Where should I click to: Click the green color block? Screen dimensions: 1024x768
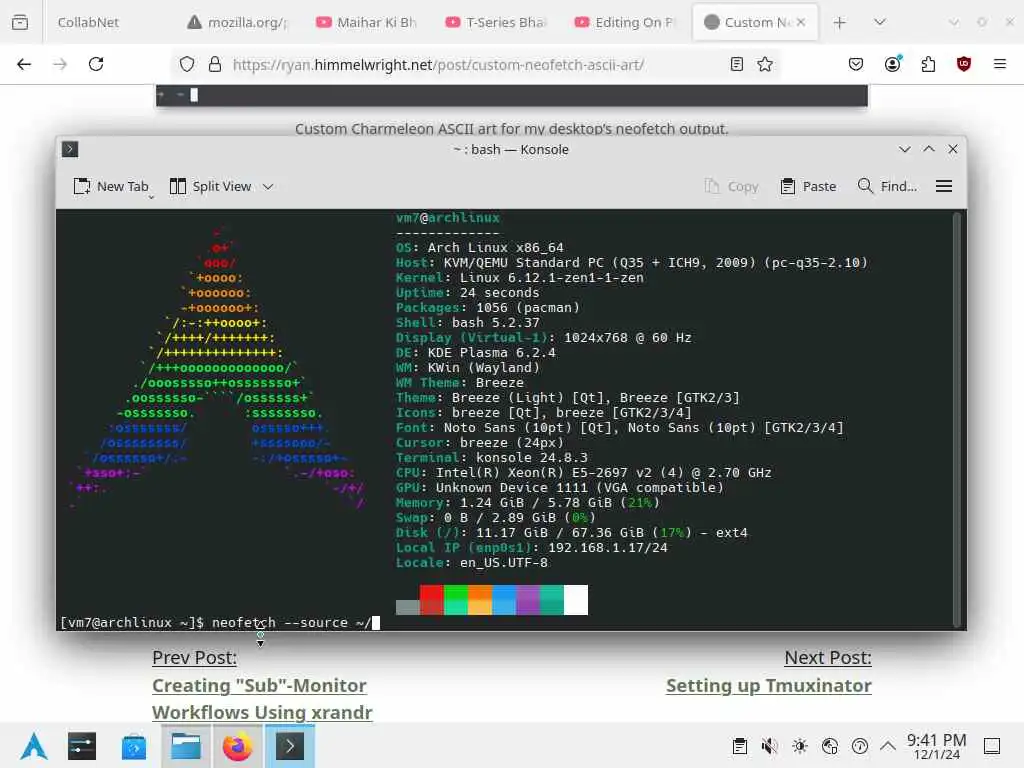456,600
